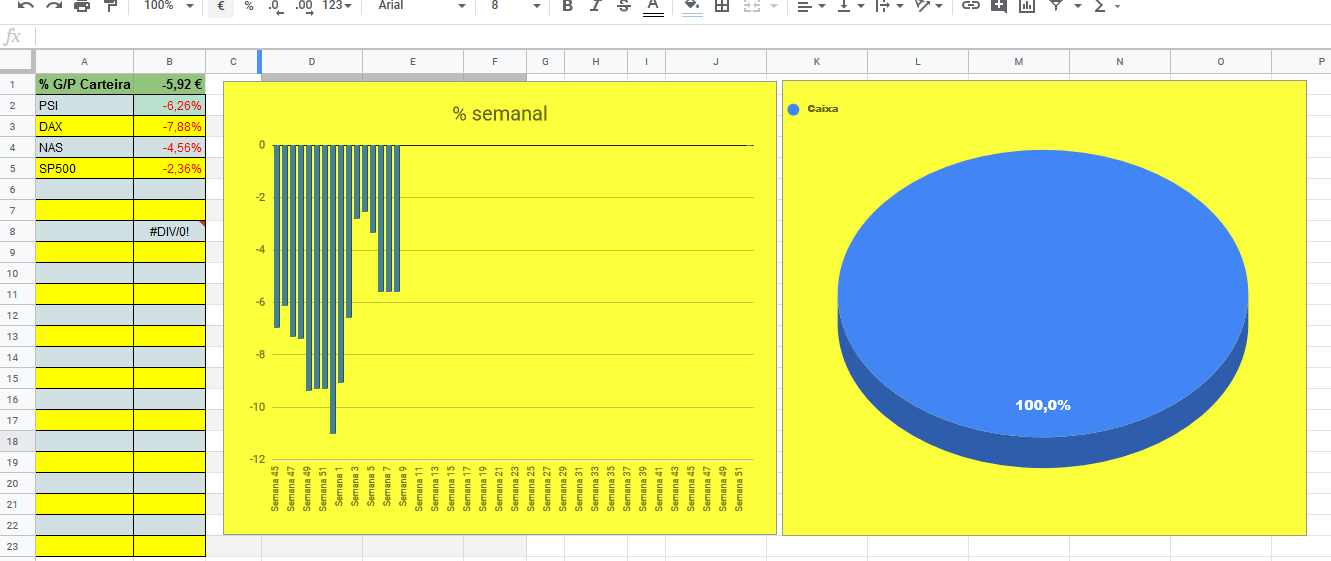Activate the paint format tool
1331x561 pixels.
[x=110, y=6]
